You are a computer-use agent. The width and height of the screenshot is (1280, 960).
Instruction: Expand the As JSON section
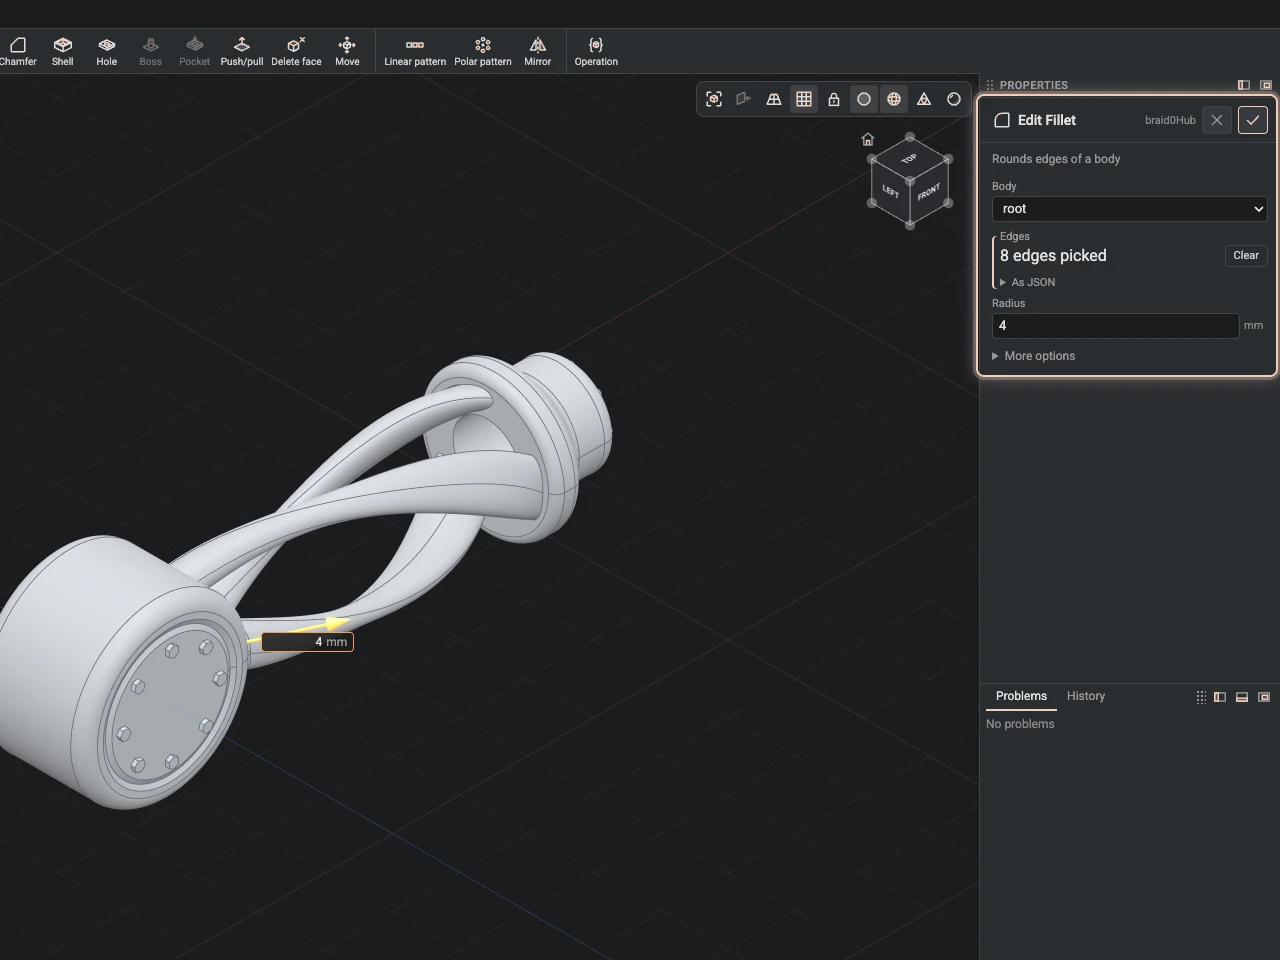1028,282
